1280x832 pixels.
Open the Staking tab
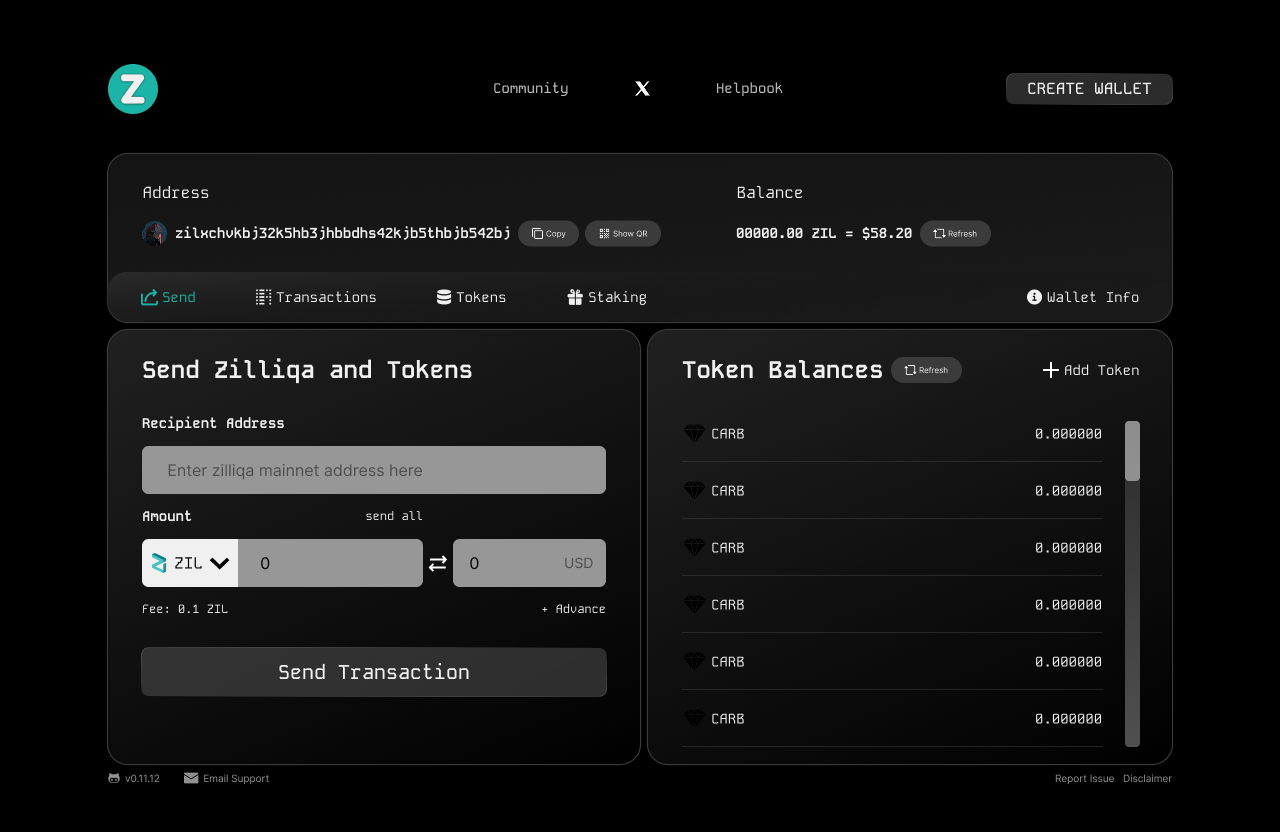coord(607,297)
